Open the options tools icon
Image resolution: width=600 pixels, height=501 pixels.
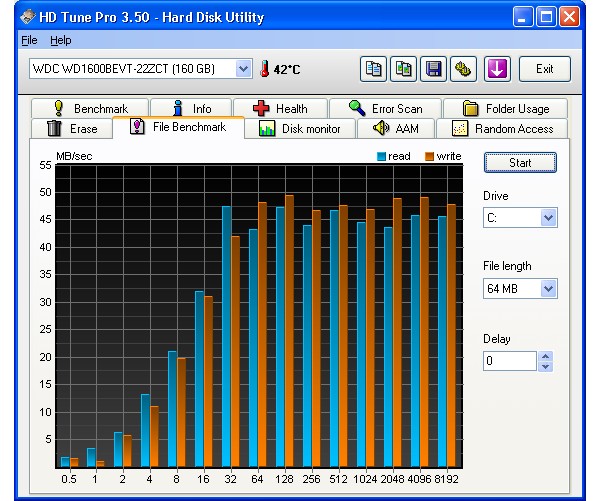[463, 69]
